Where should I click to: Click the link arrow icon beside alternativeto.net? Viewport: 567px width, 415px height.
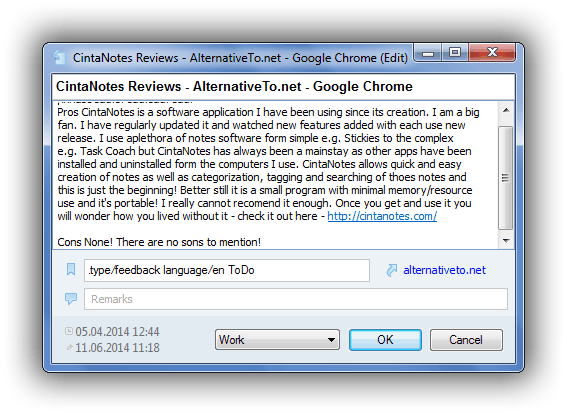(x=391, y=270)
